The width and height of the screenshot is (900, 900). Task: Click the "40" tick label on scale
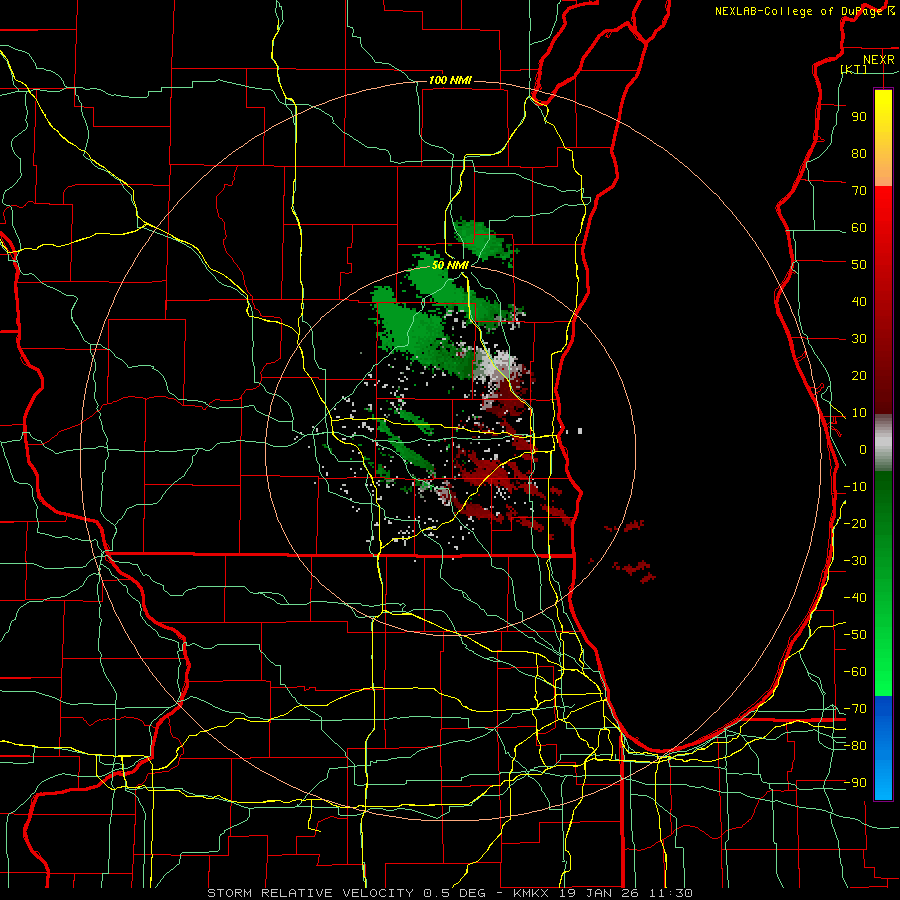coord(859,302)
